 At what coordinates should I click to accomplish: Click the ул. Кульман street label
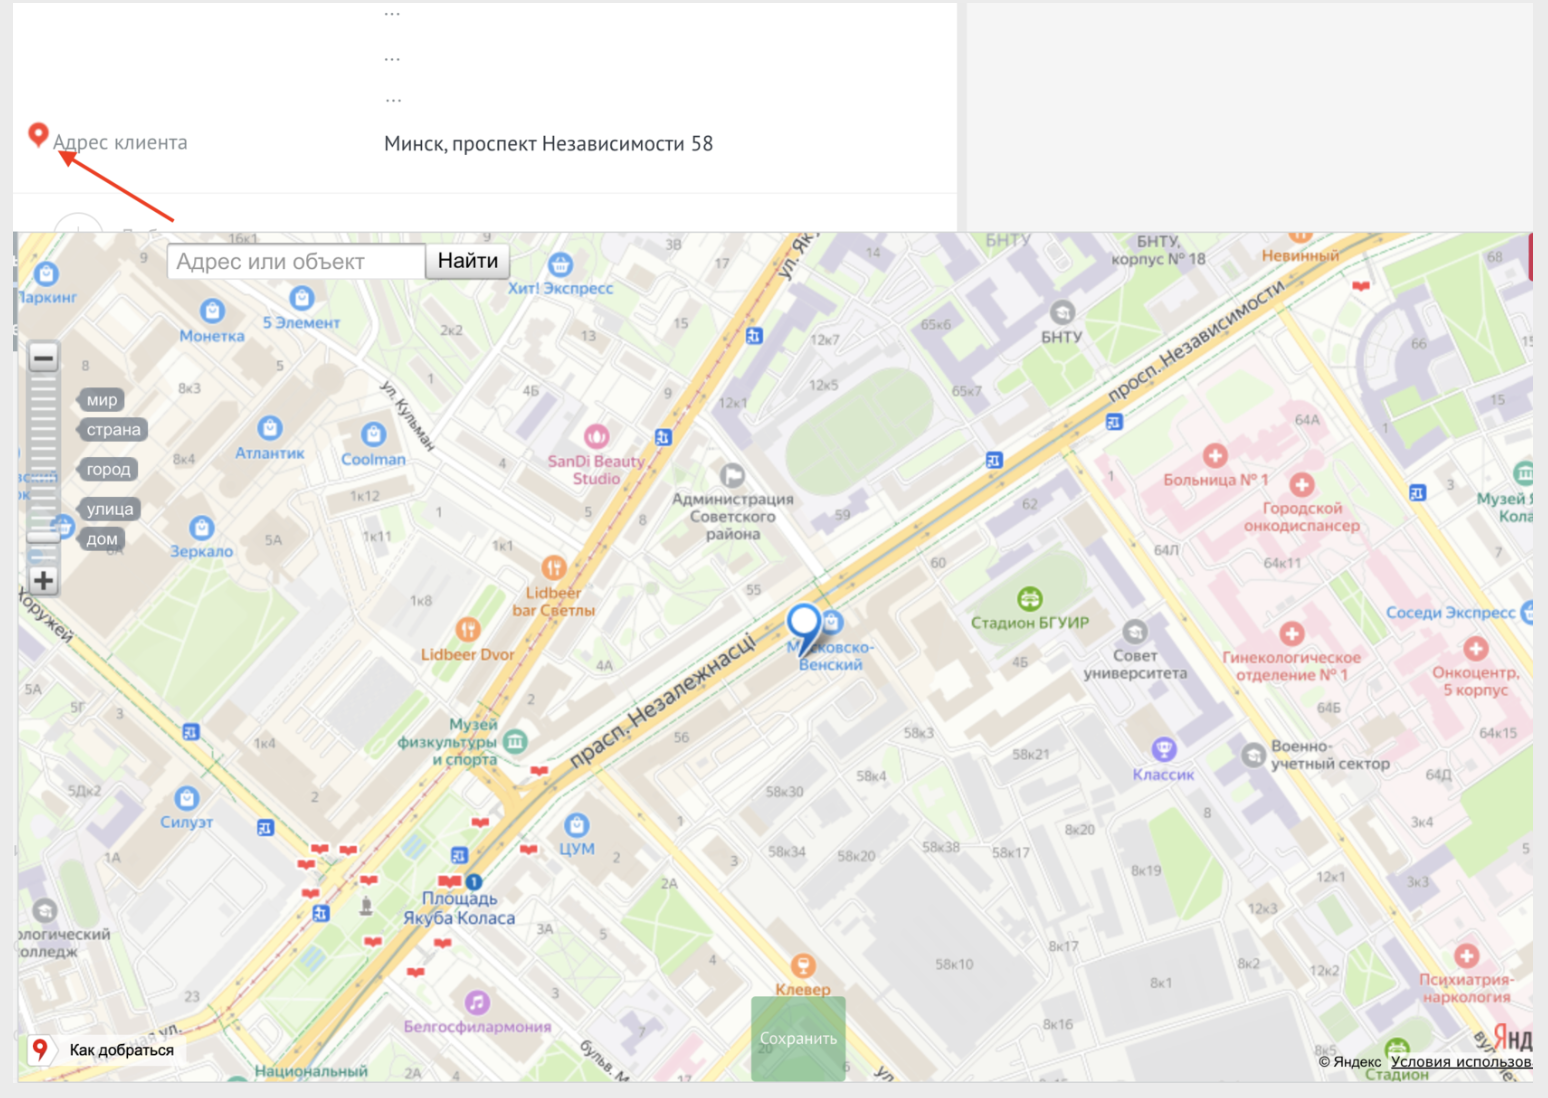(408, 415)
